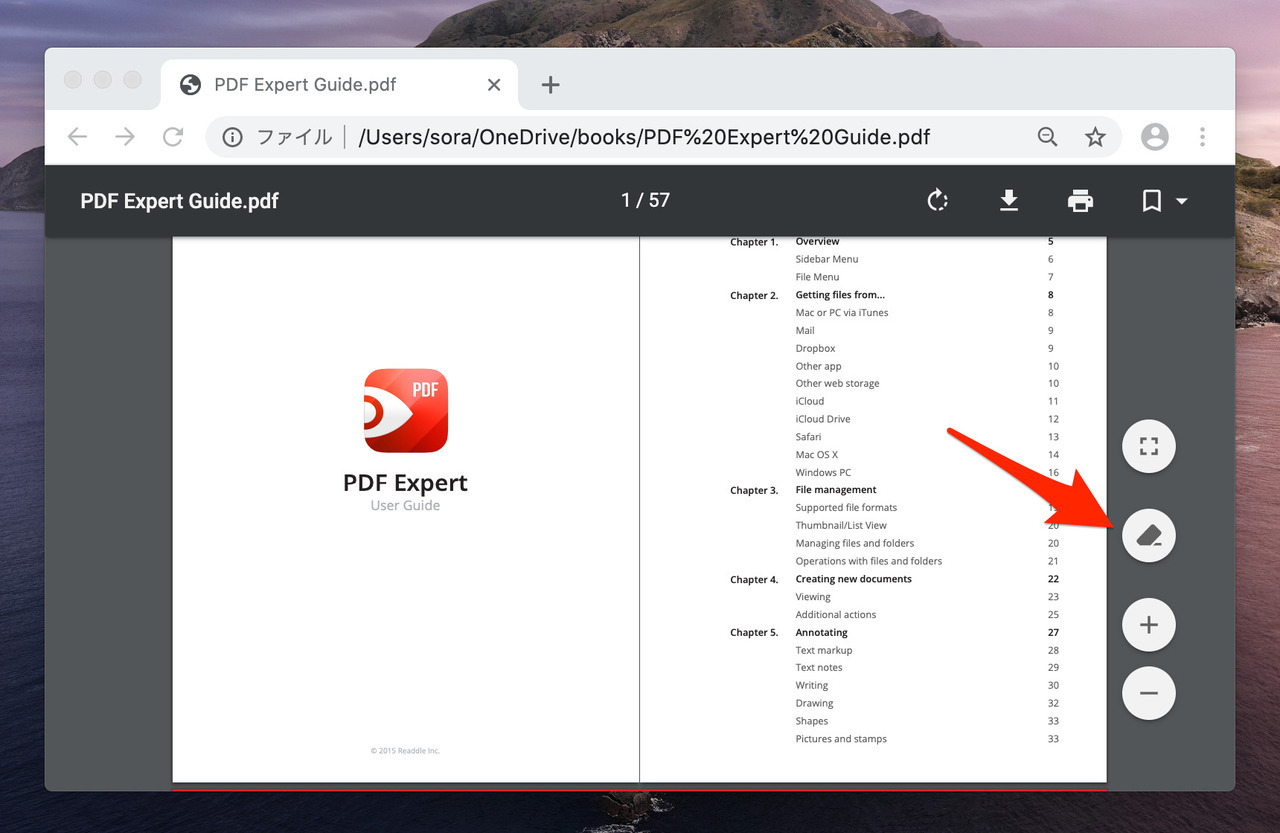
Task: Click the 'Creating new documents' heading
Action: click(x=854, y=579)
